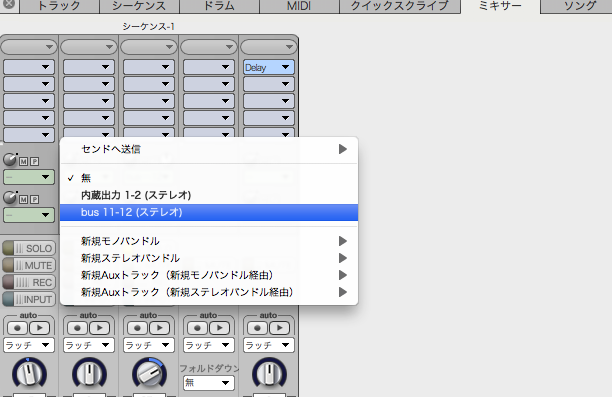
Task: Expand the 新規モノバンドル submenu arrow
Action: pyautogui.click(x=343, y=241)
